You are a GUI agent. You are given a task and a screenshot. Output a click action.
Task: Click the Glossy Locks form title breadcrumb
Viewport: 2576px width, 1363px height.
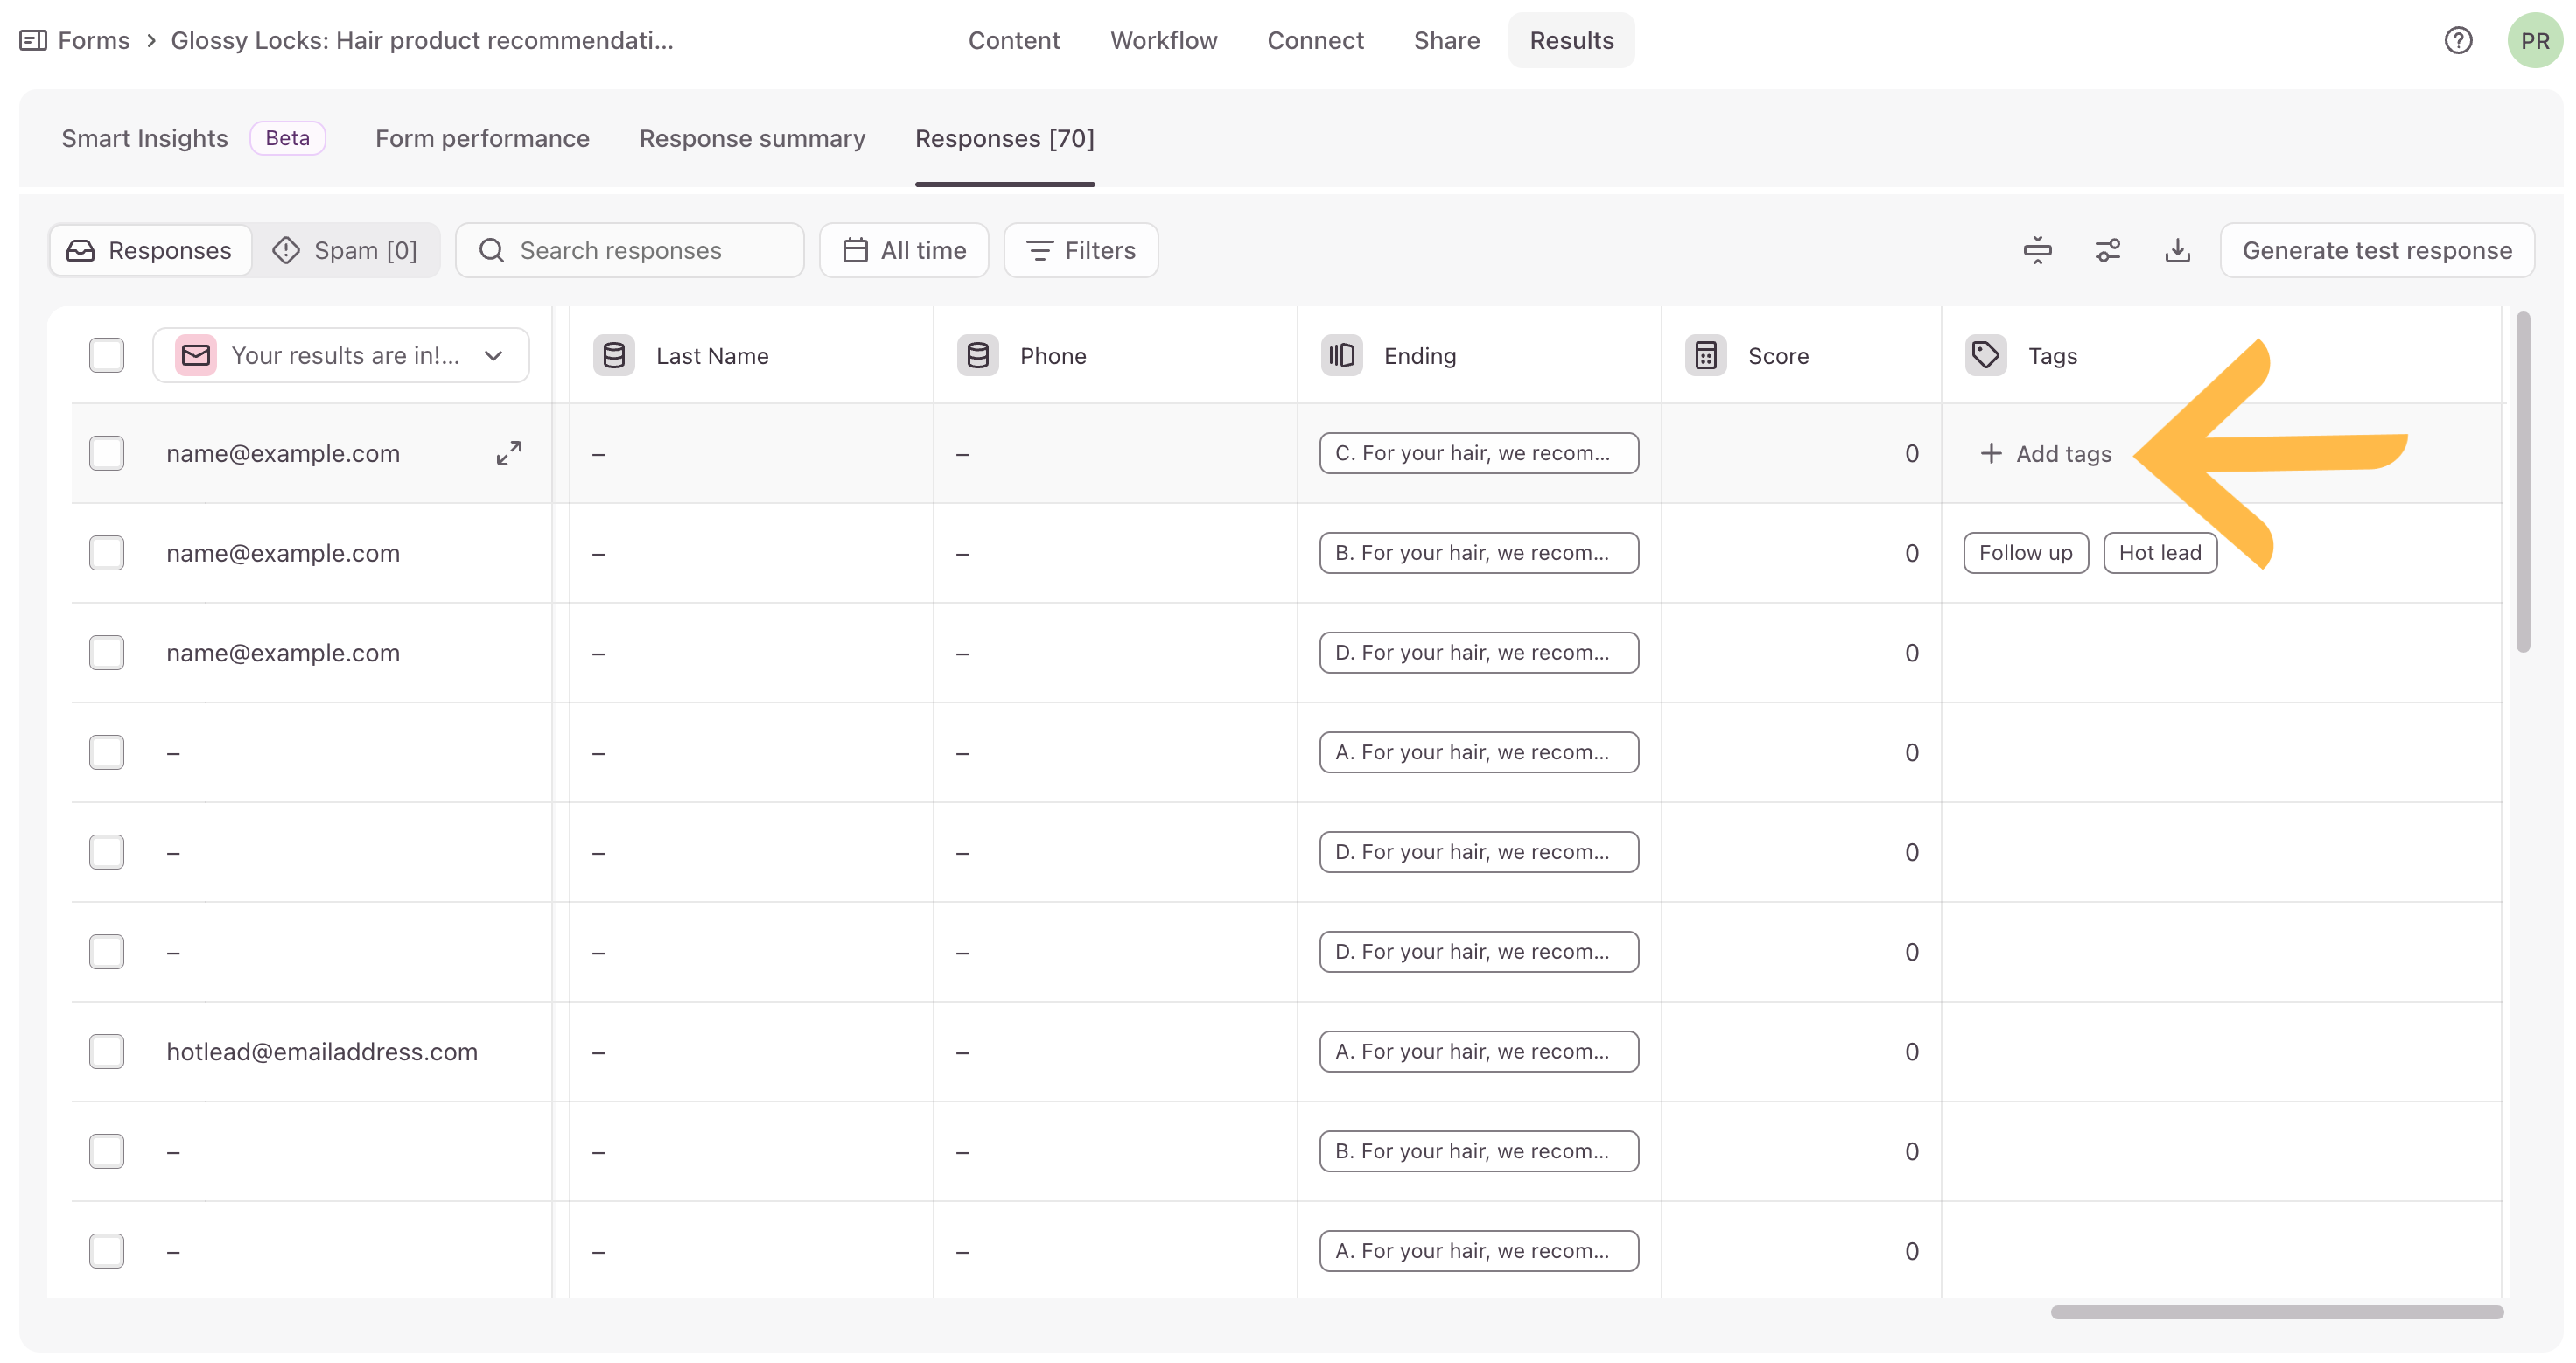(x=422, y=40)
